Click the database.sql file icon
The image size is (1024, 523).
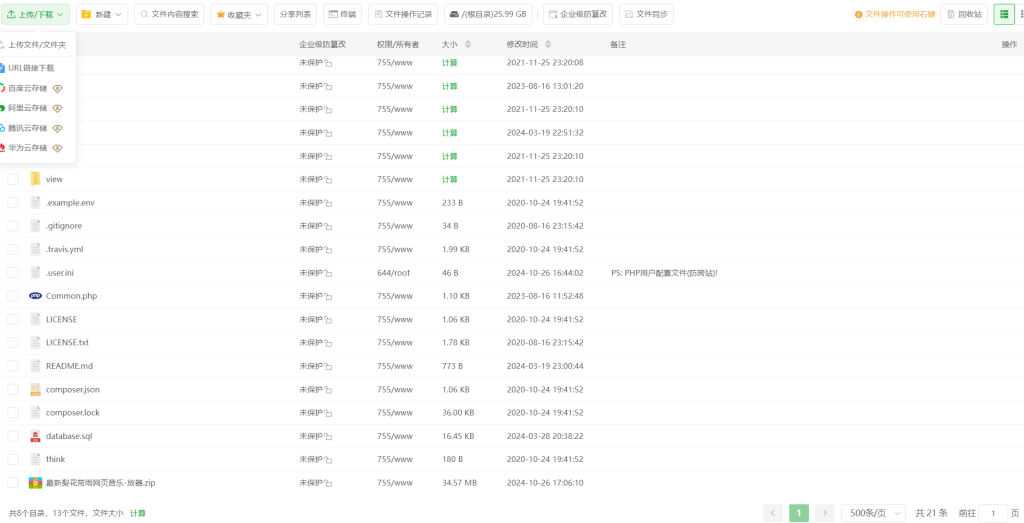pyautogui.click(x=36, y=436)
